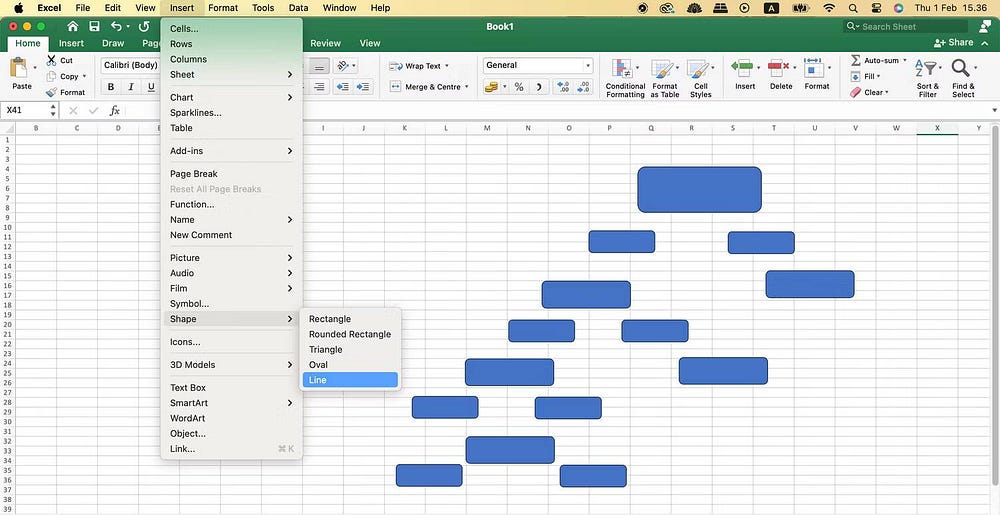Click the Redo arrow icon
1000x515 pixels.
(144, 27)
